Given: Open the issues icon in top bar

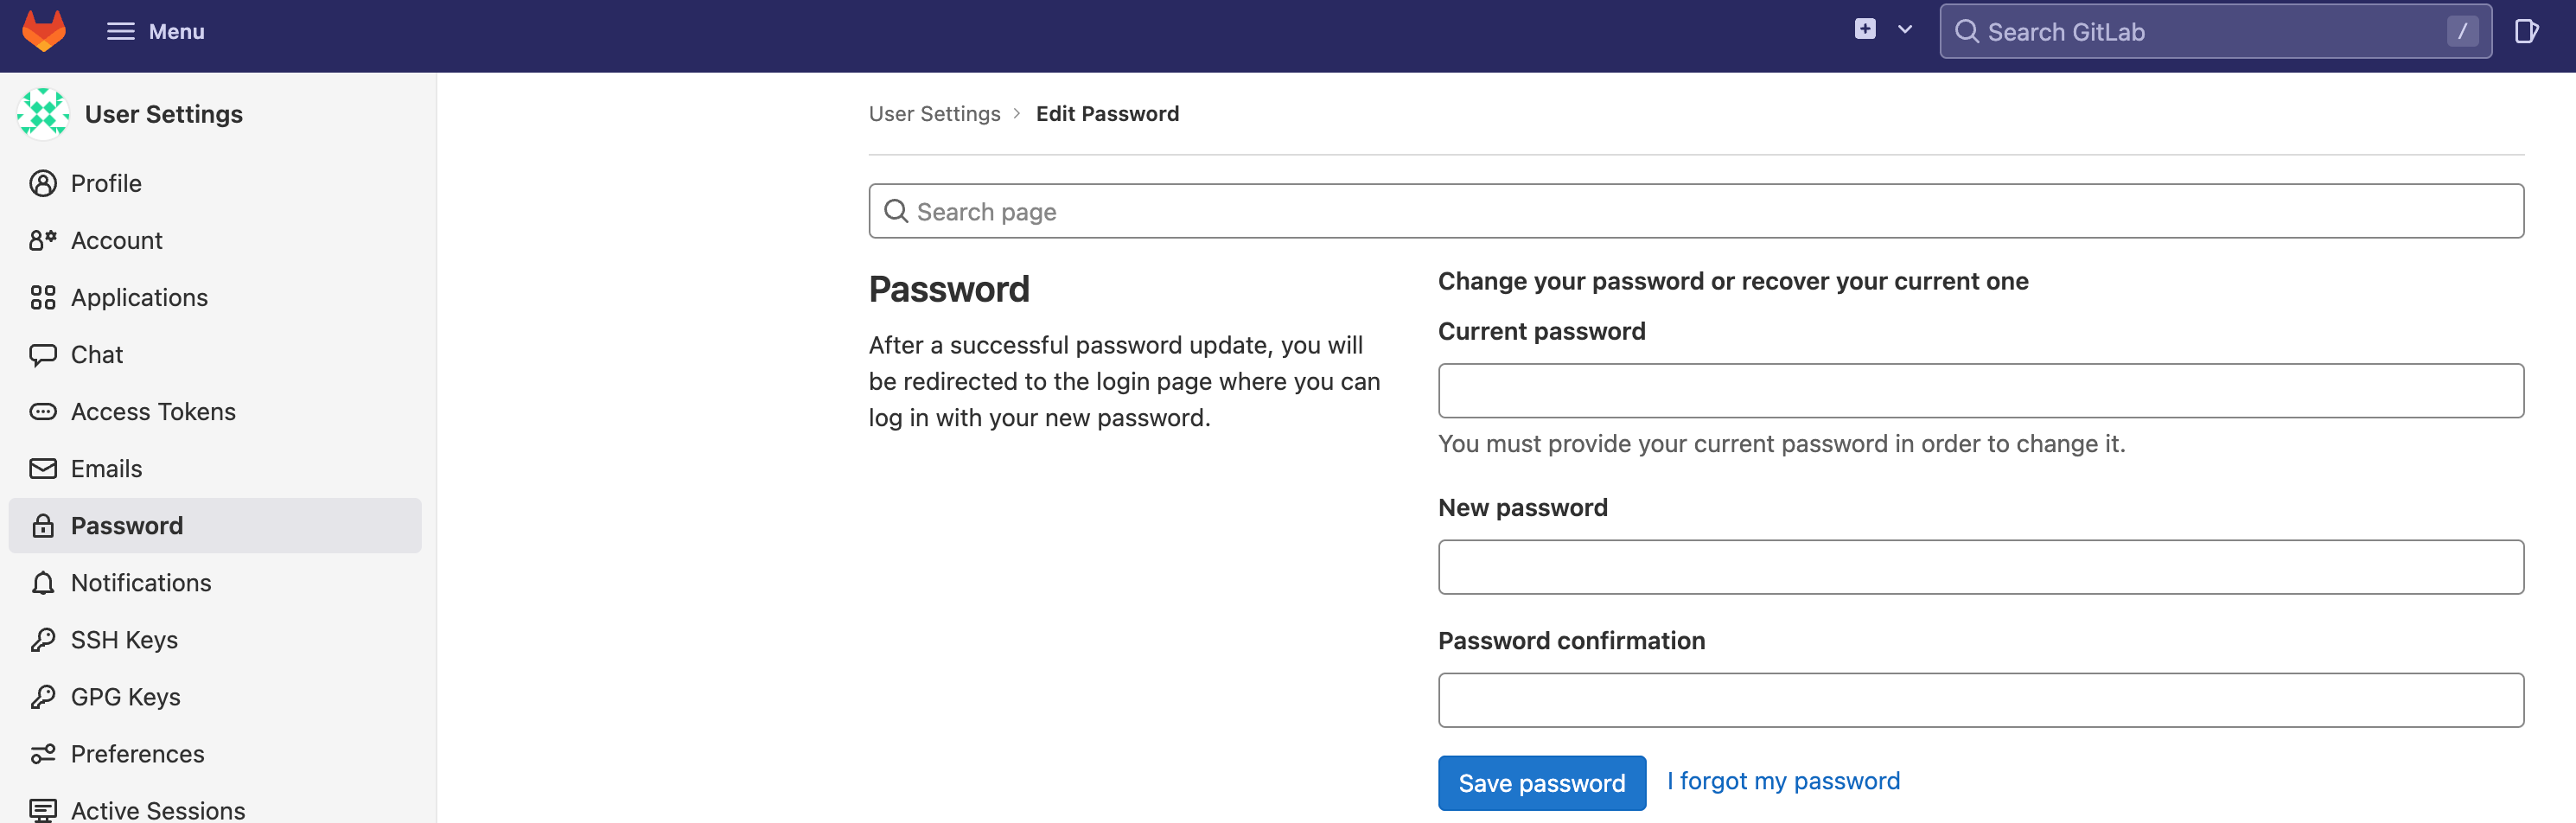Looking at the screenshot, I should [2526, 31].
